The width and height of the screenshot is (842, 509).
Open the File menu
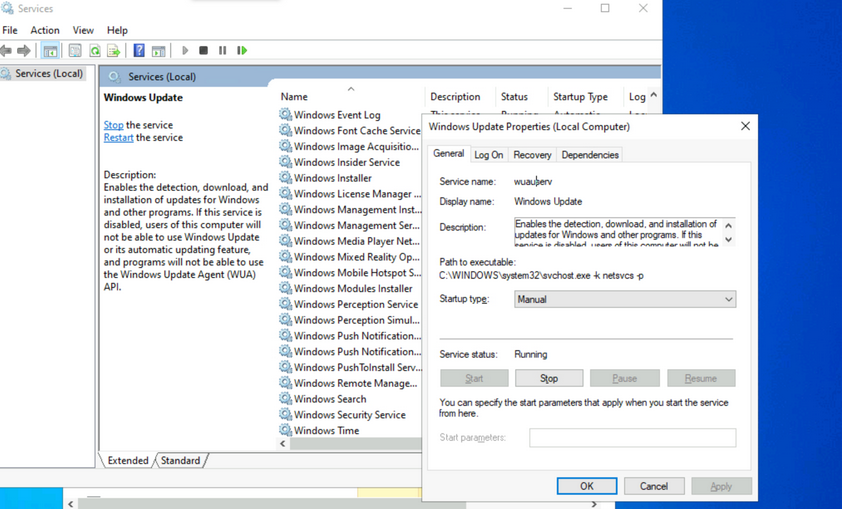pyautogui.click(x=10, y=30)
